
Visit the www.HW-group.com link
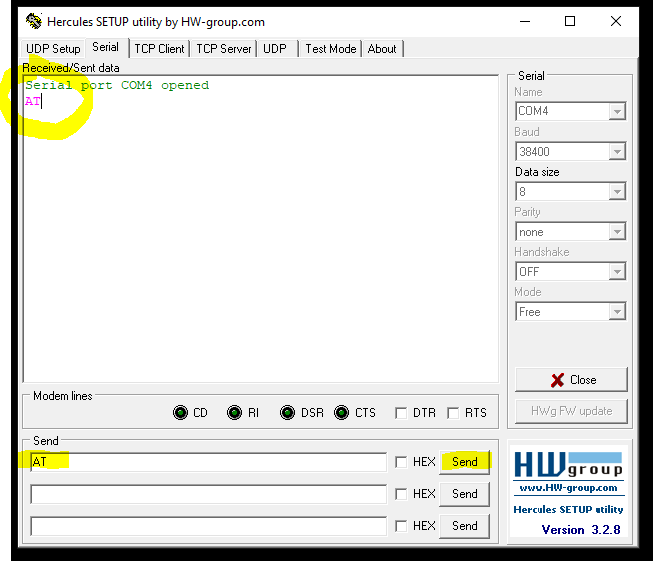tap(568, 488)
